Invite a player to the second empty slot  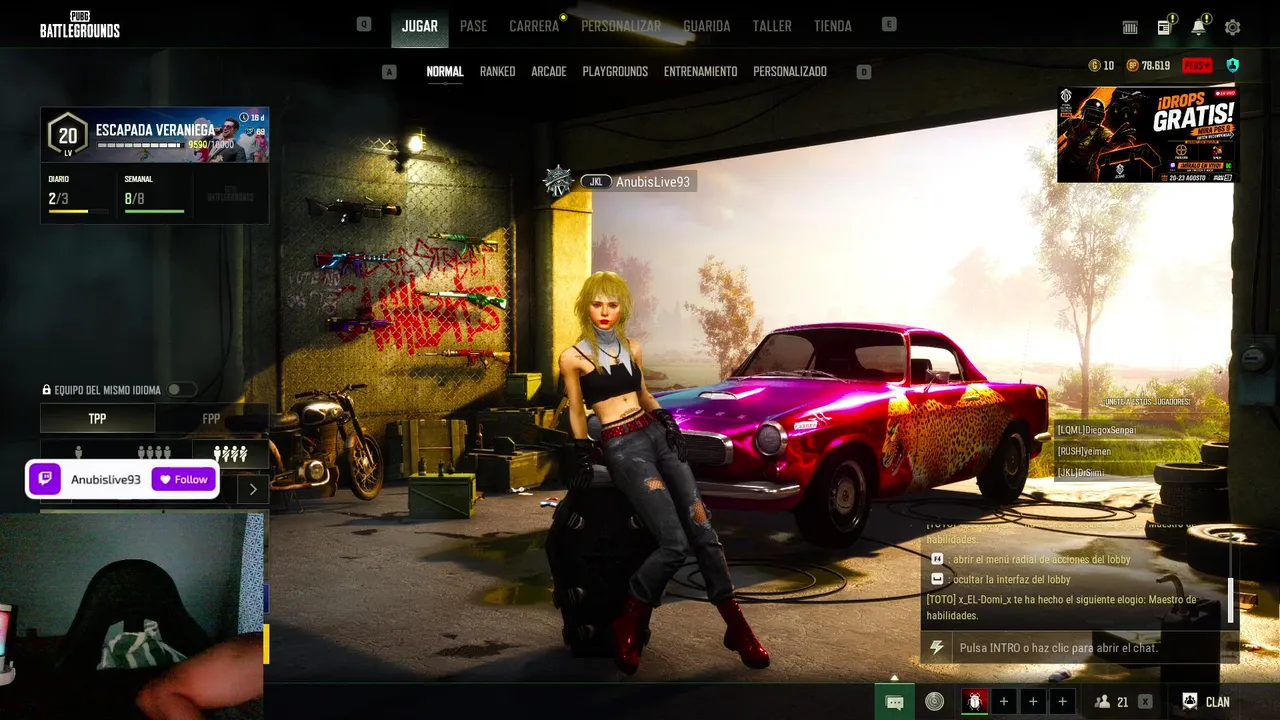coord(1033,701)
